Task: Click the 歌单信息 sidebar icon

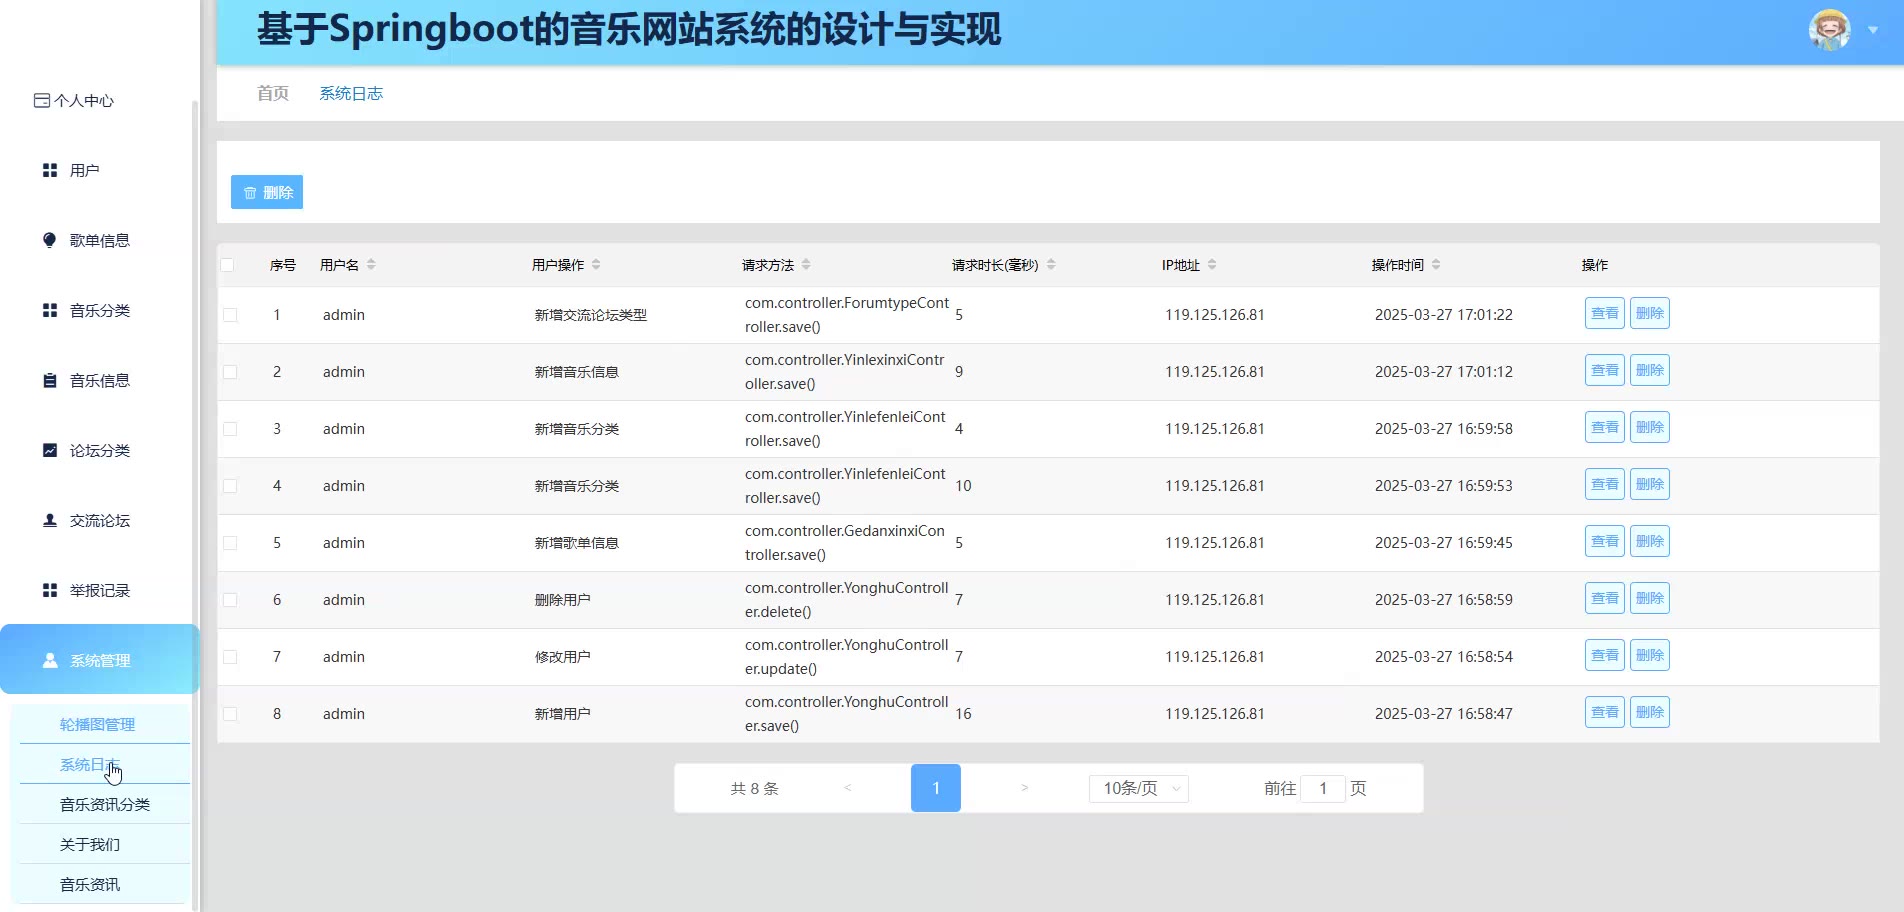Action: [x=49, y=240]
